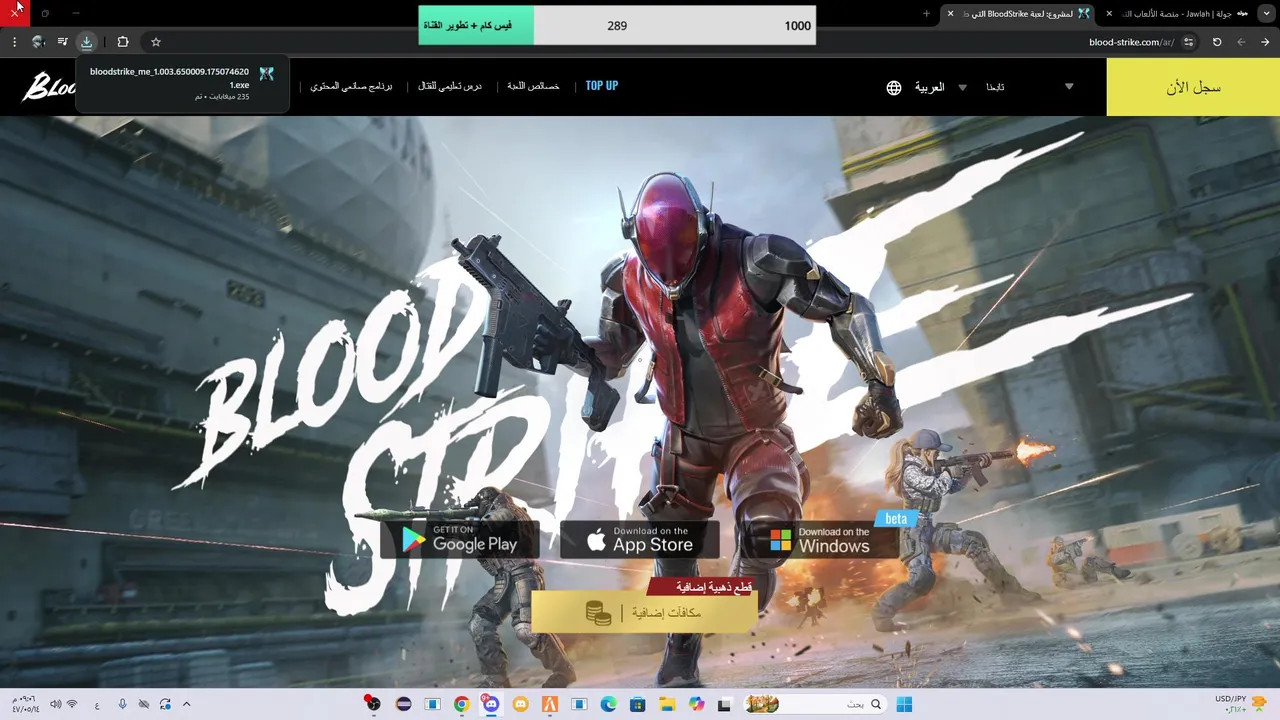Open خصائص اللعبة game features menu
The height and width of the screenshot is (720, 1280).
[533, 86]
